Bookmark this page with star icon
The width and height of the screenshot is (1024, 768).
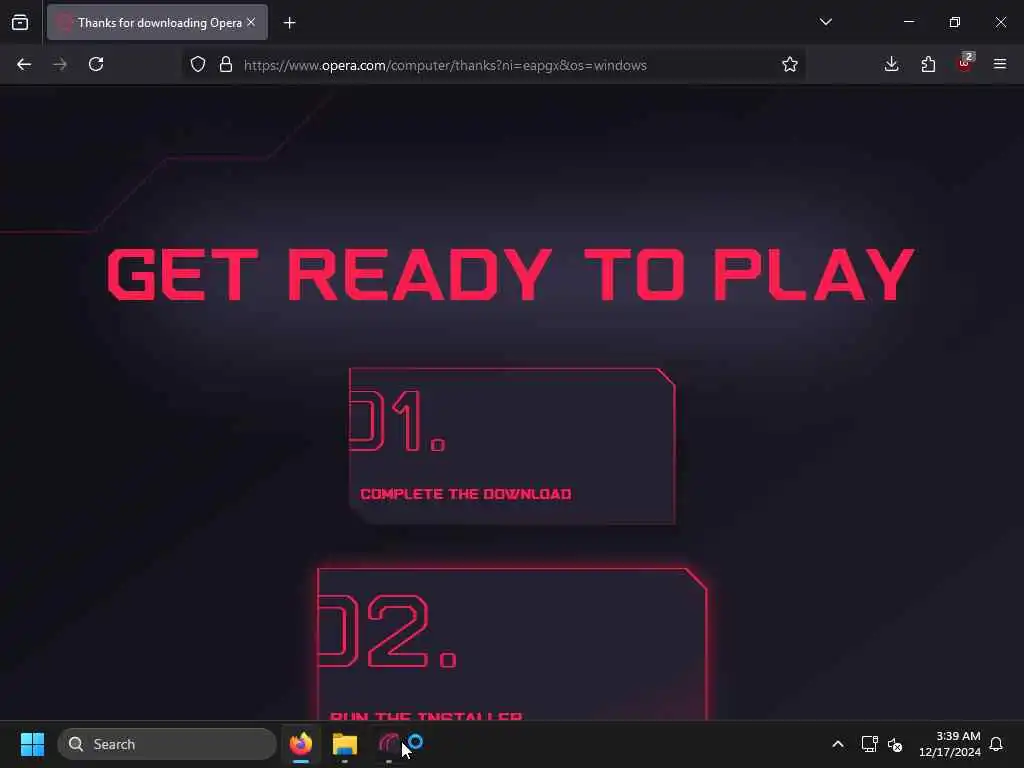tap(790, 64)
